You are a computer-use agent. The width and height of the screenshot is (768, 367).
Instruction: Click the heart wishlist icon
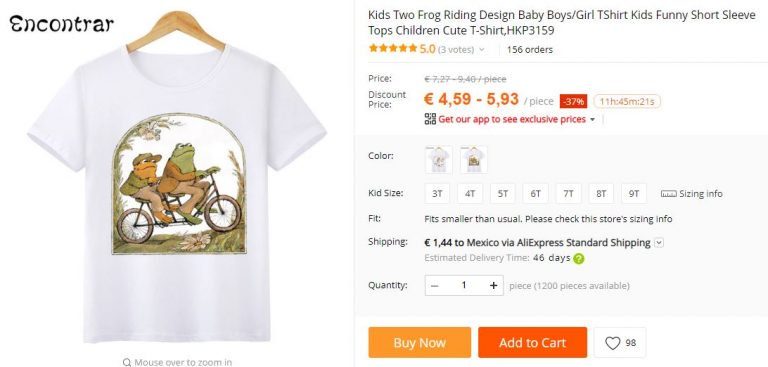point(612,343)
